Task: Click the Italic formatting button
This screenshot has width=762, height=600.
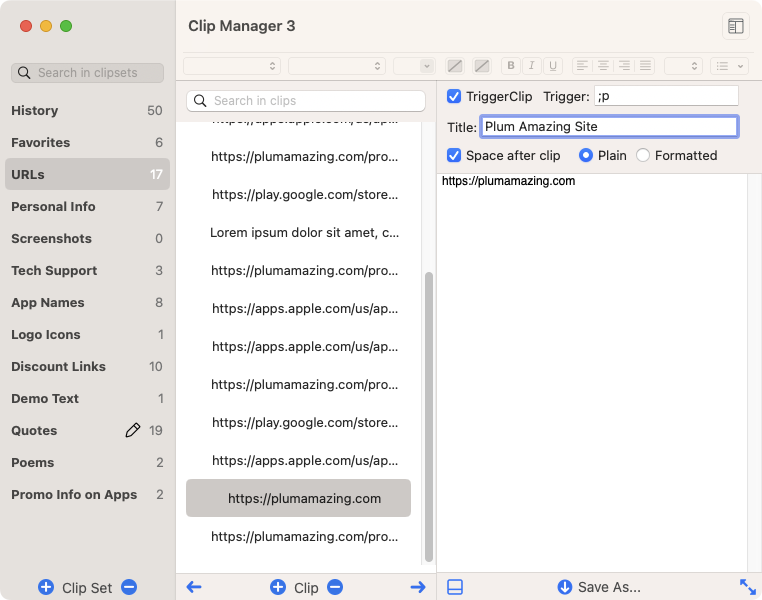Action: click(x=532, y=66)
